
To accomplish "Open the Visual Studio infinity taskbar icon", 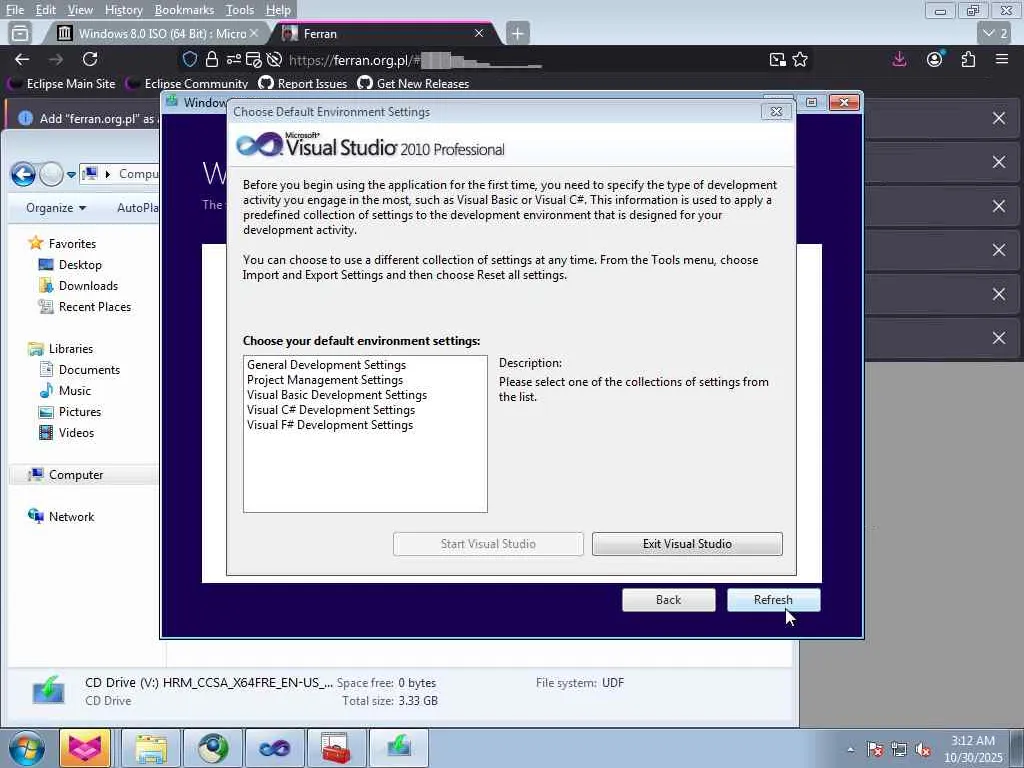I will point(274,748).
